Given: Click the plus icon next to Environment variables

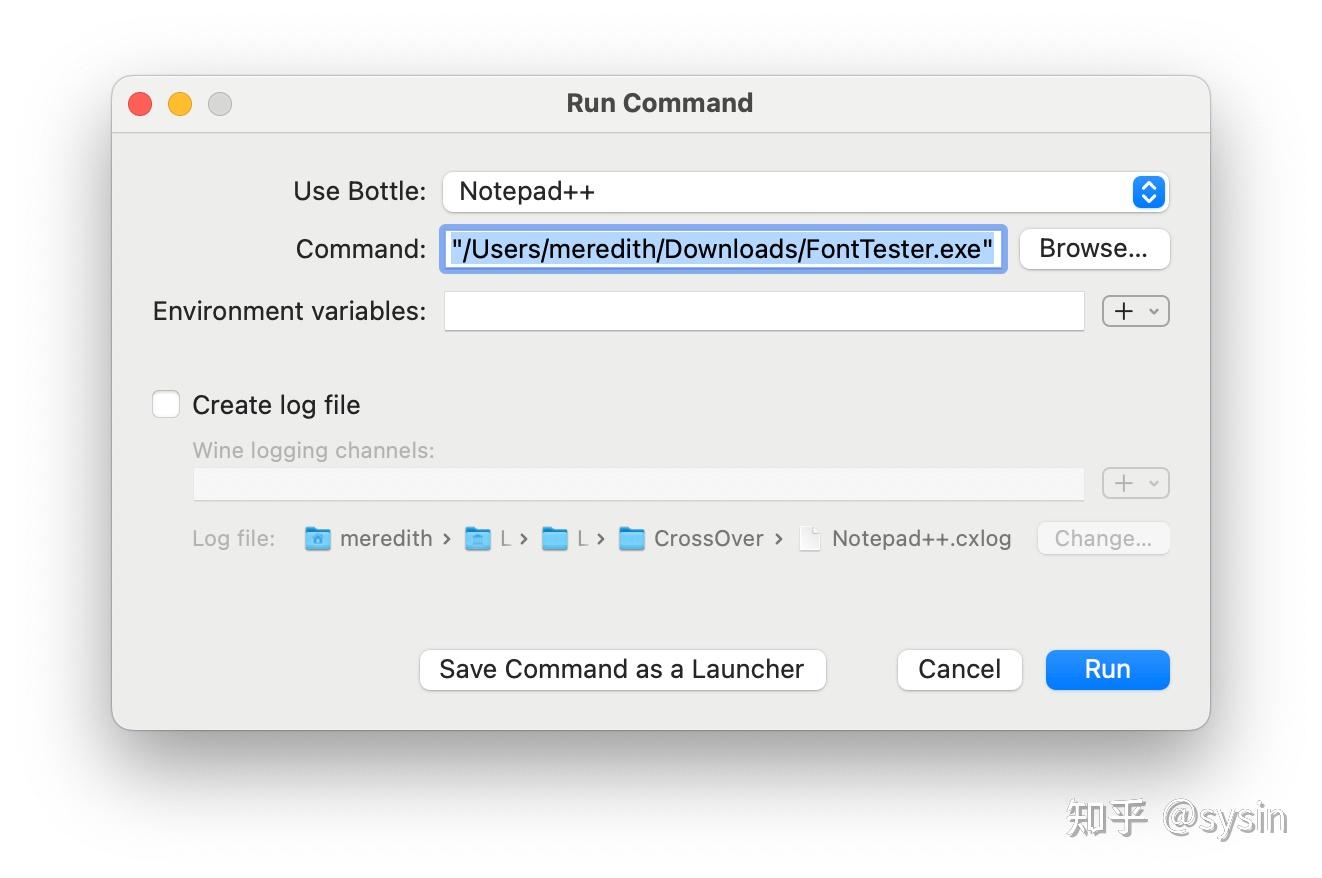Looking at the screenshot, I should tap(1124, 311).
